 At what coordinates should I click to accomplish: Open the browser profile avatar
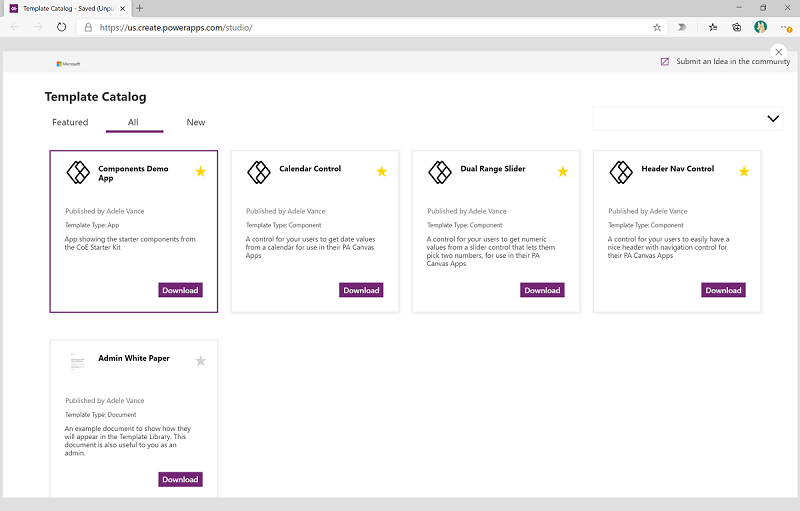click(760, 27)
